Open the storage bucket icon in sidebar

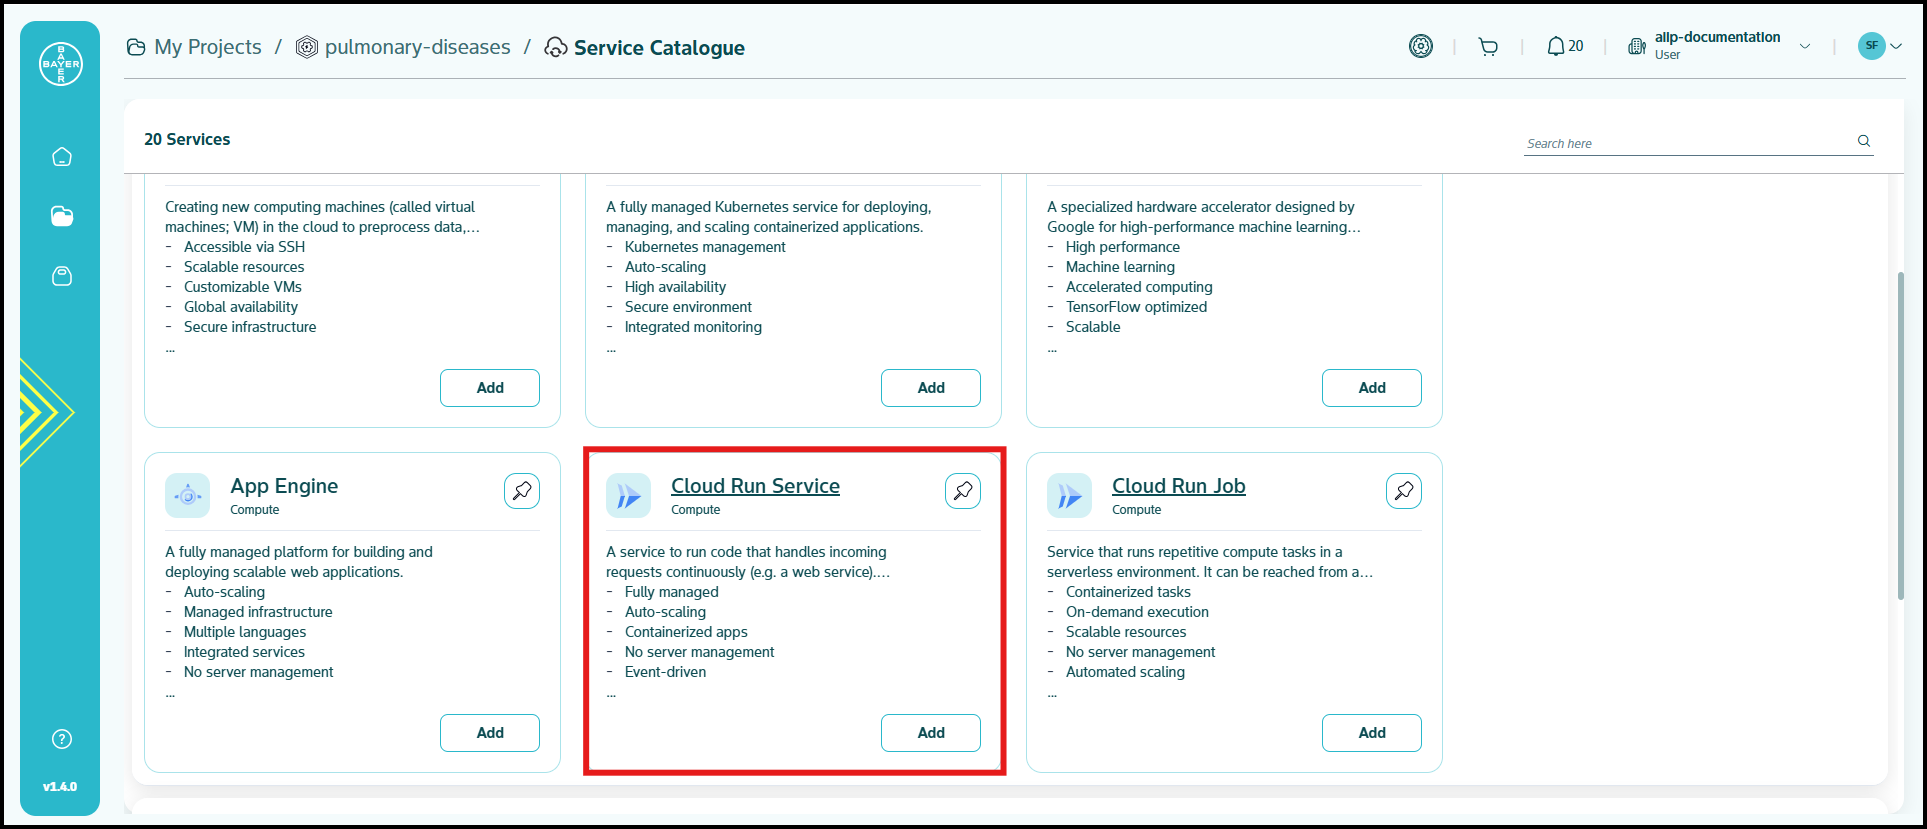pos(62,276)
